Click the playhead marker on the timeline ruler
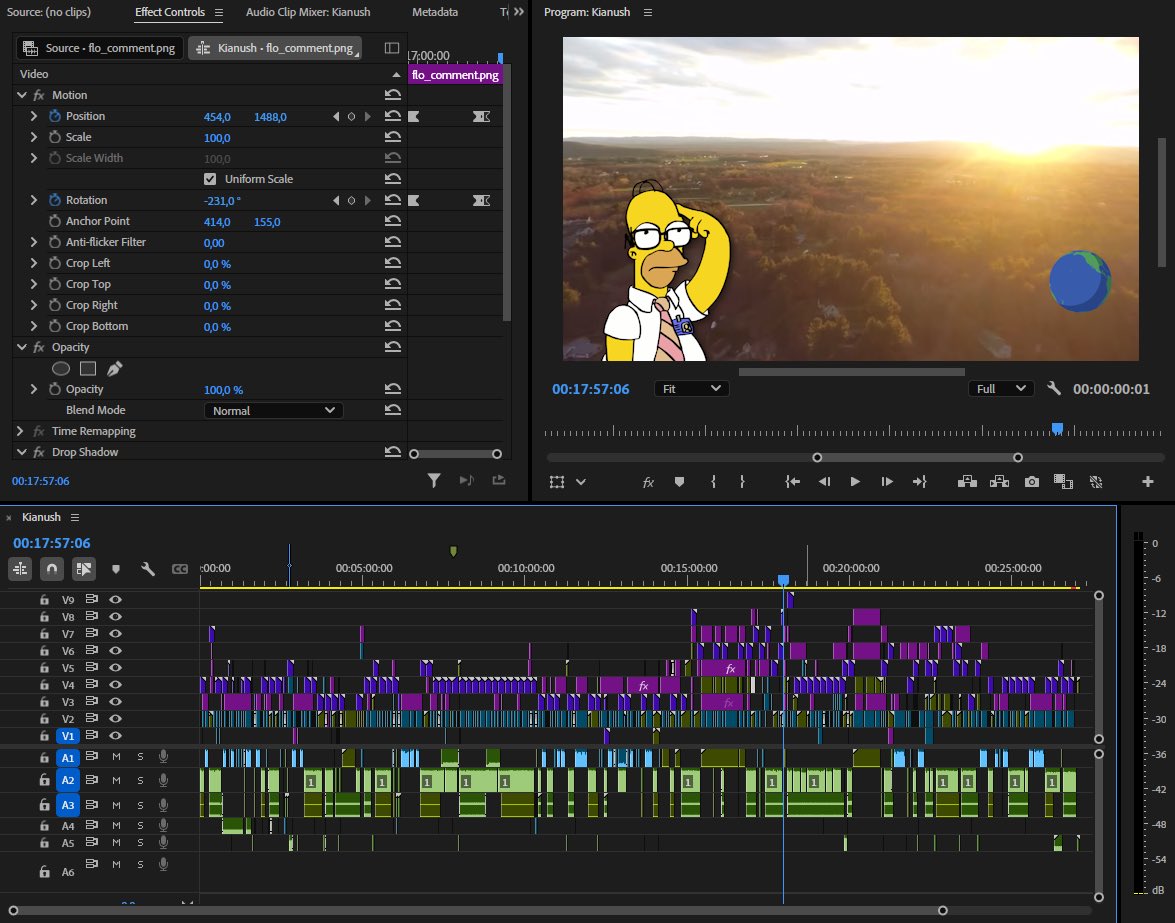Image resolution: width=1175 pixels, height=923 pixels. (x=783, y=578)
